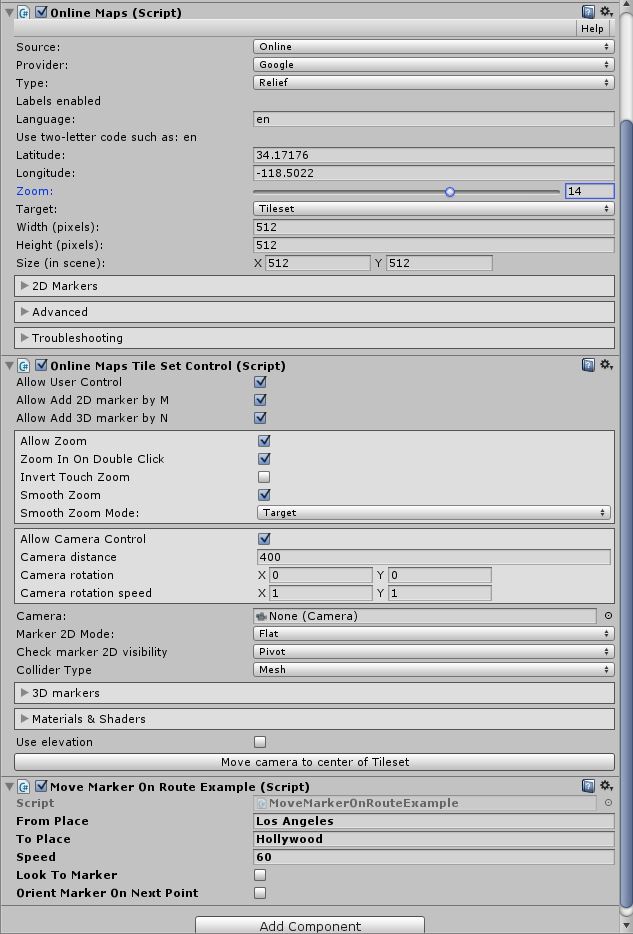Open help icon for Tile Set Control script
The image size is (633, 934).
pyautogui.click(x=588, y=365)
